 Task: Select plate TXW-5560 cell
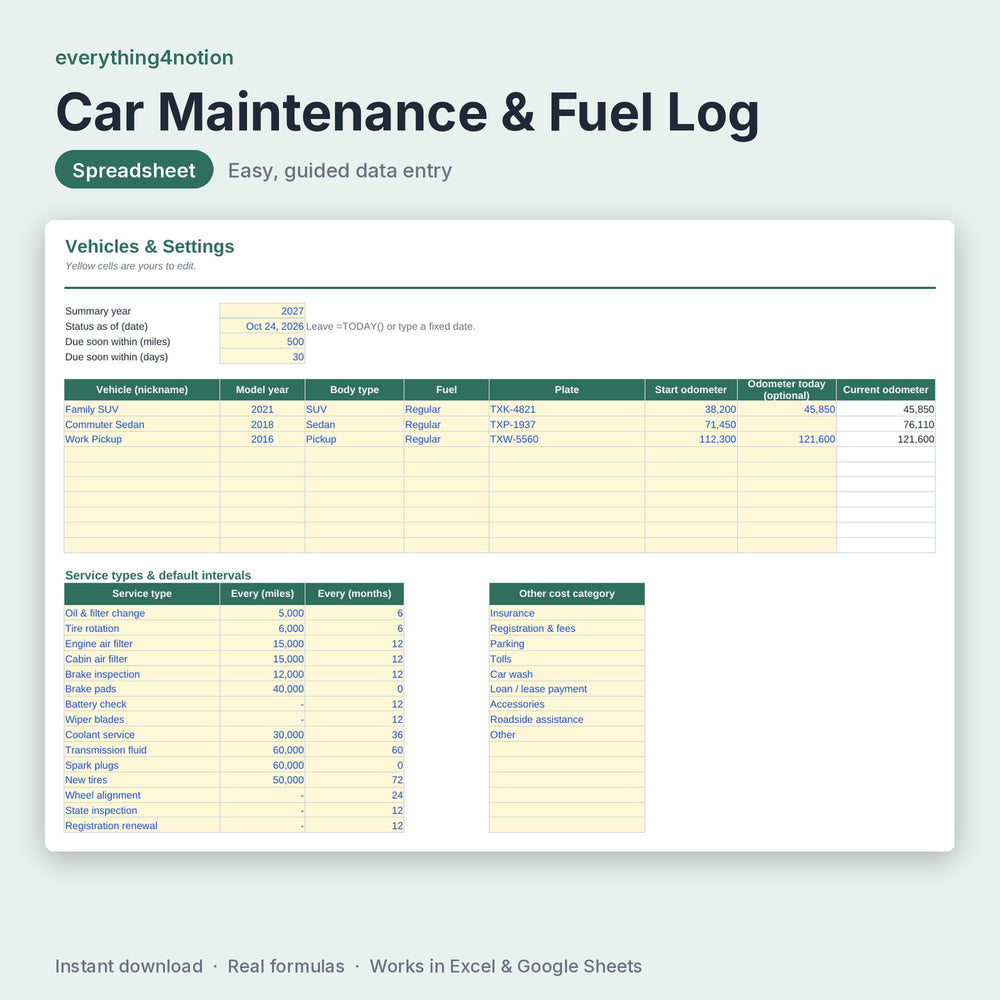pyautogui.click(x=567, y=439)
